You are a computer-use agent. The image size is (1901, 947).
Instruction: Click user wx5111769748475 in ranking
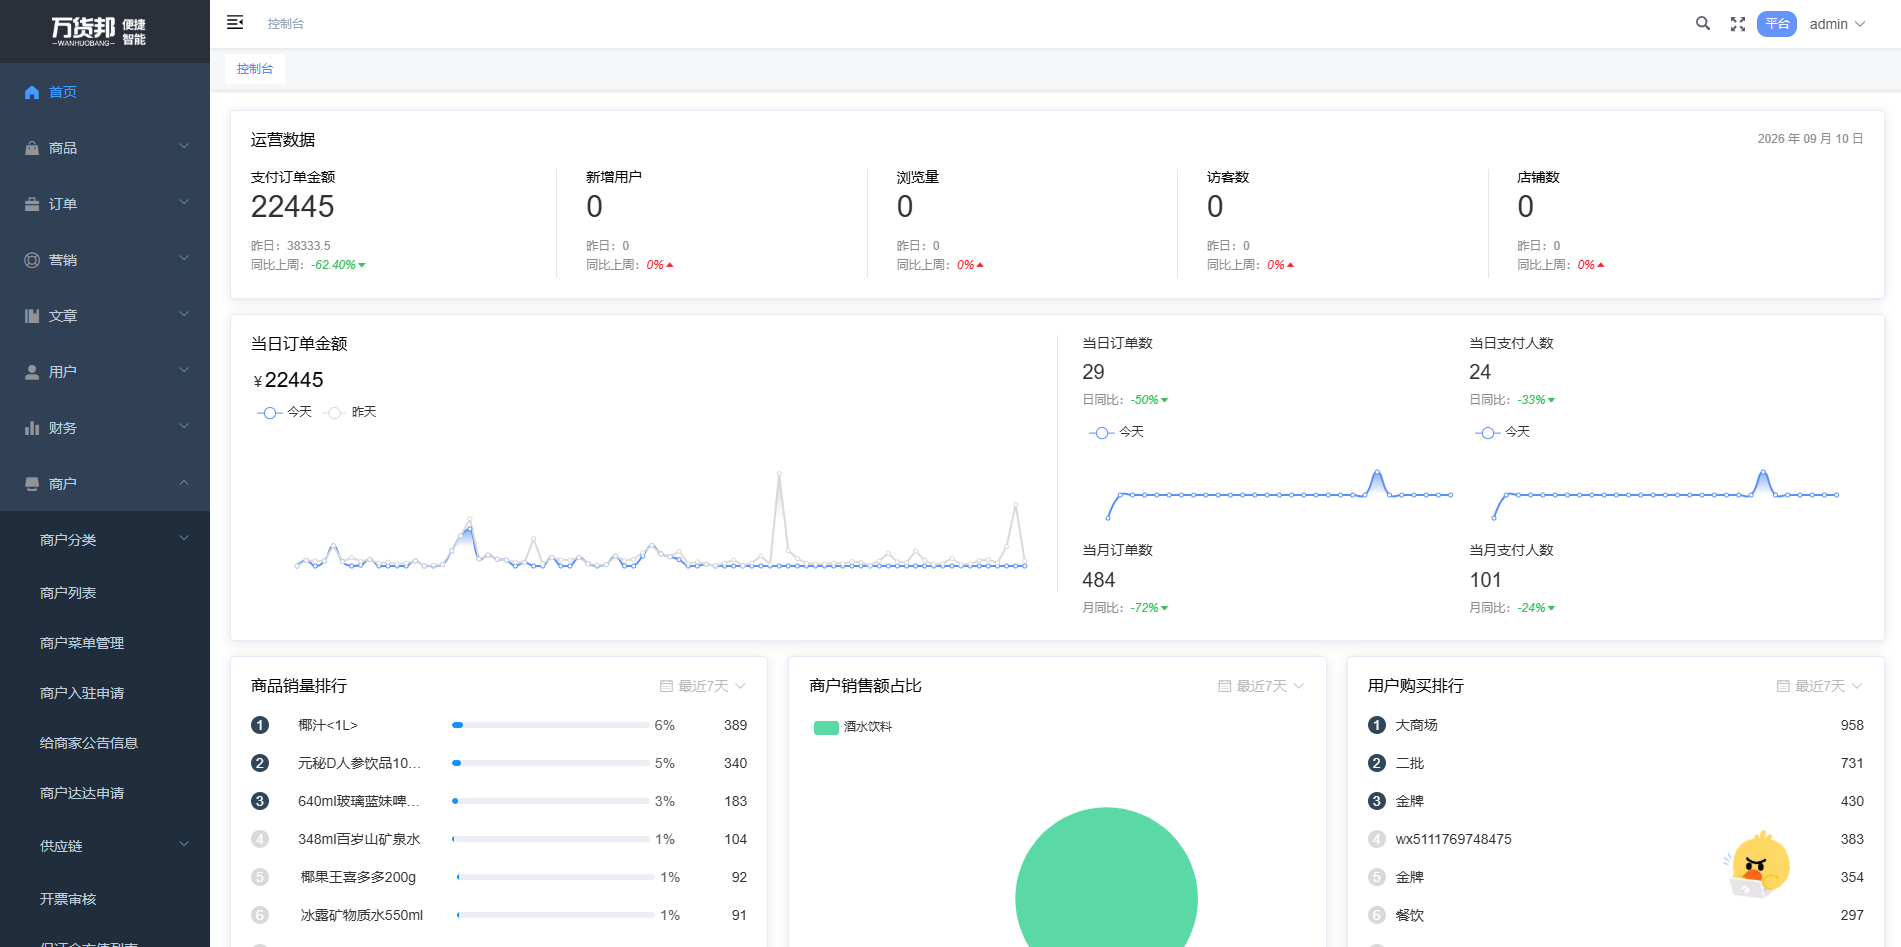[x=1454, y=839]
